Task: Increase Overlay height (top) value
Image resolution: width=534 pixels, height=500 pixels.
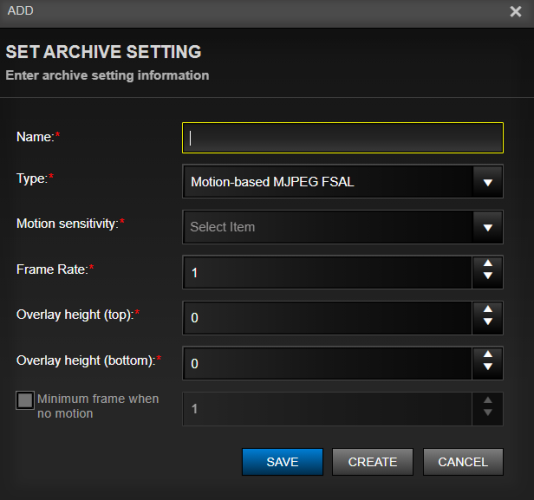Action: 488,309
